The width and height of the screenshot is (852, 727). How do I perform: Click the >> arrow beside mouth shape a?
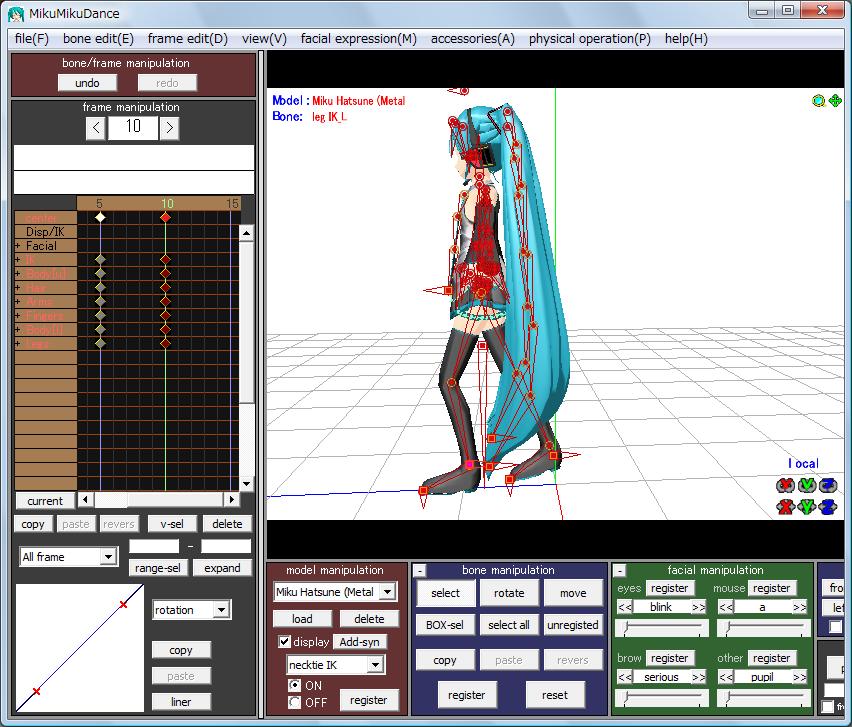coord(800,607)
